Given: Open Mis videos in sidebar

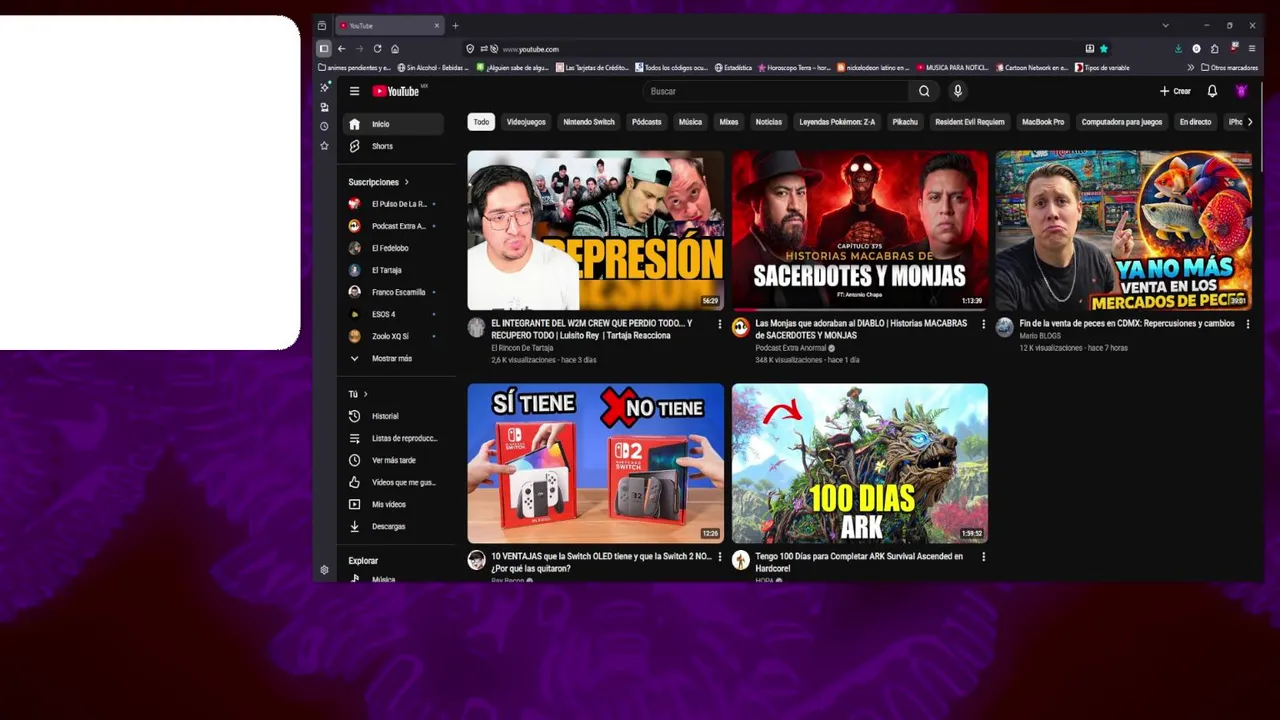Looking at the screenshot, I should pos(393,504).
